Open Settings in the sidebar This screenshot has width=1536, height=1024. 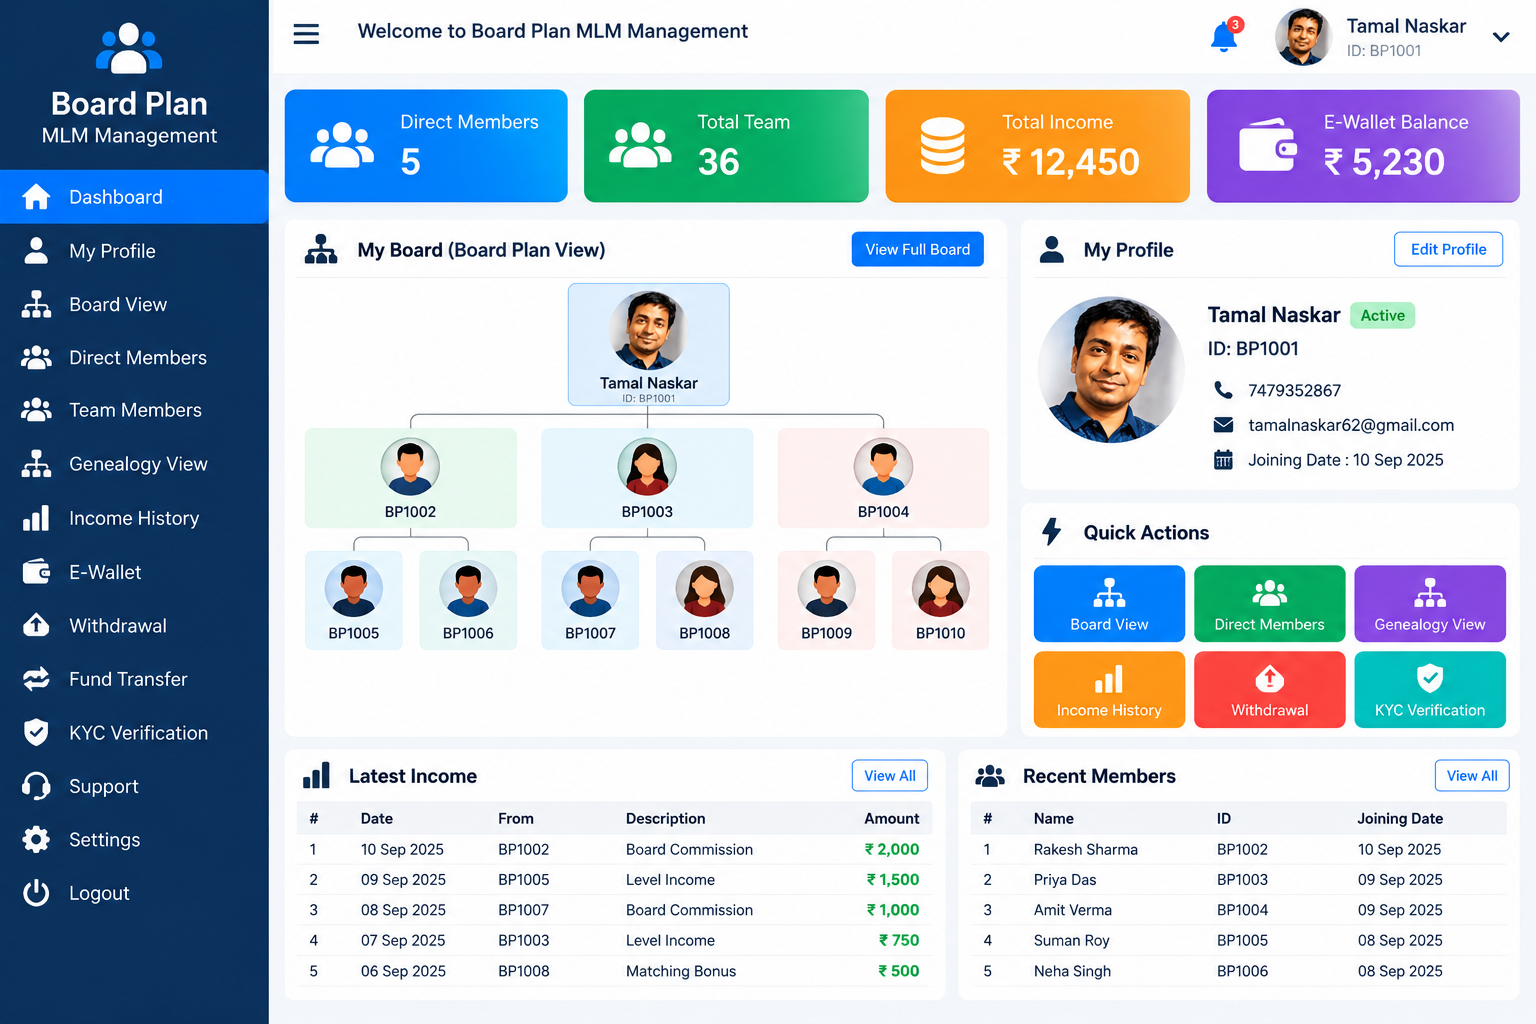[x=134, y=840]
